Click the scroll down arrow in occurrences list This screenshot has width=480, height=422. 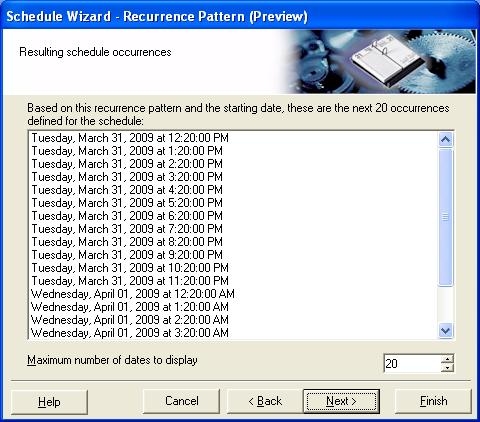(446, 331)
